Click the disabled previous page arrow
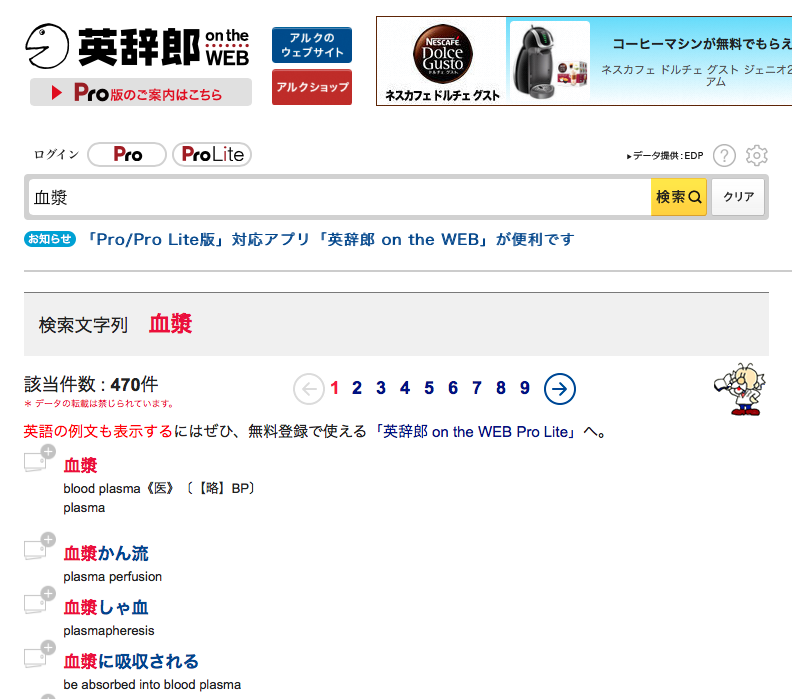The height and width of the screenshot is (699, 792). pyautogui.click(x=309, y=389)
